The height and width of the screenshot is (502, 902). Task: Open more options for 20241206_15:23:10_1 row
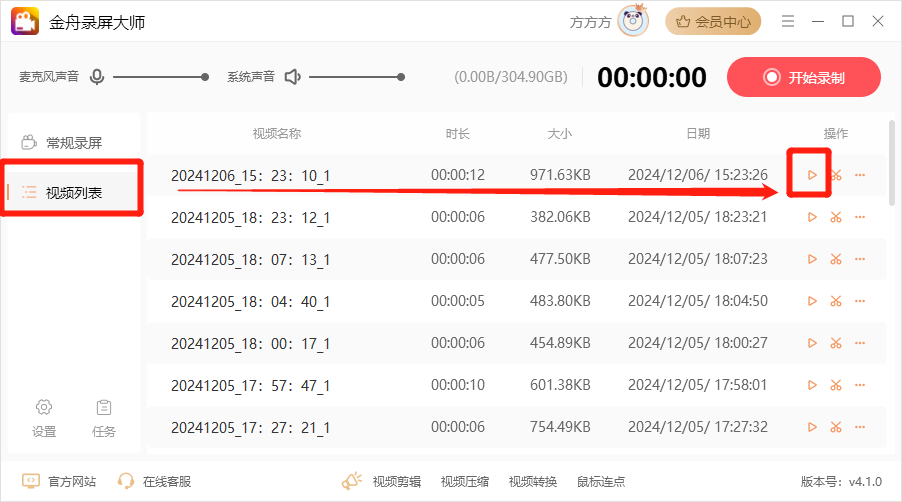(860, 175)
